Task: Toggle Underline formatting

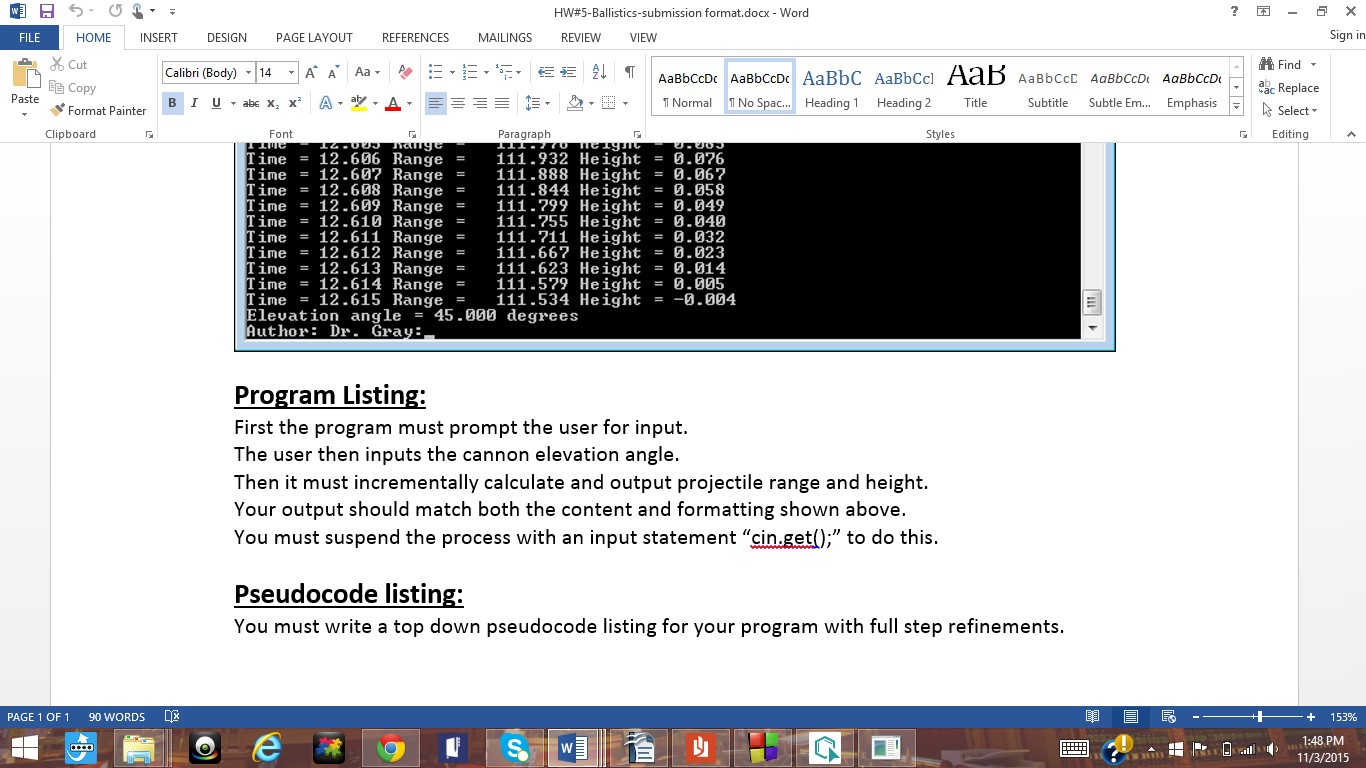Action: click(216, 103)
